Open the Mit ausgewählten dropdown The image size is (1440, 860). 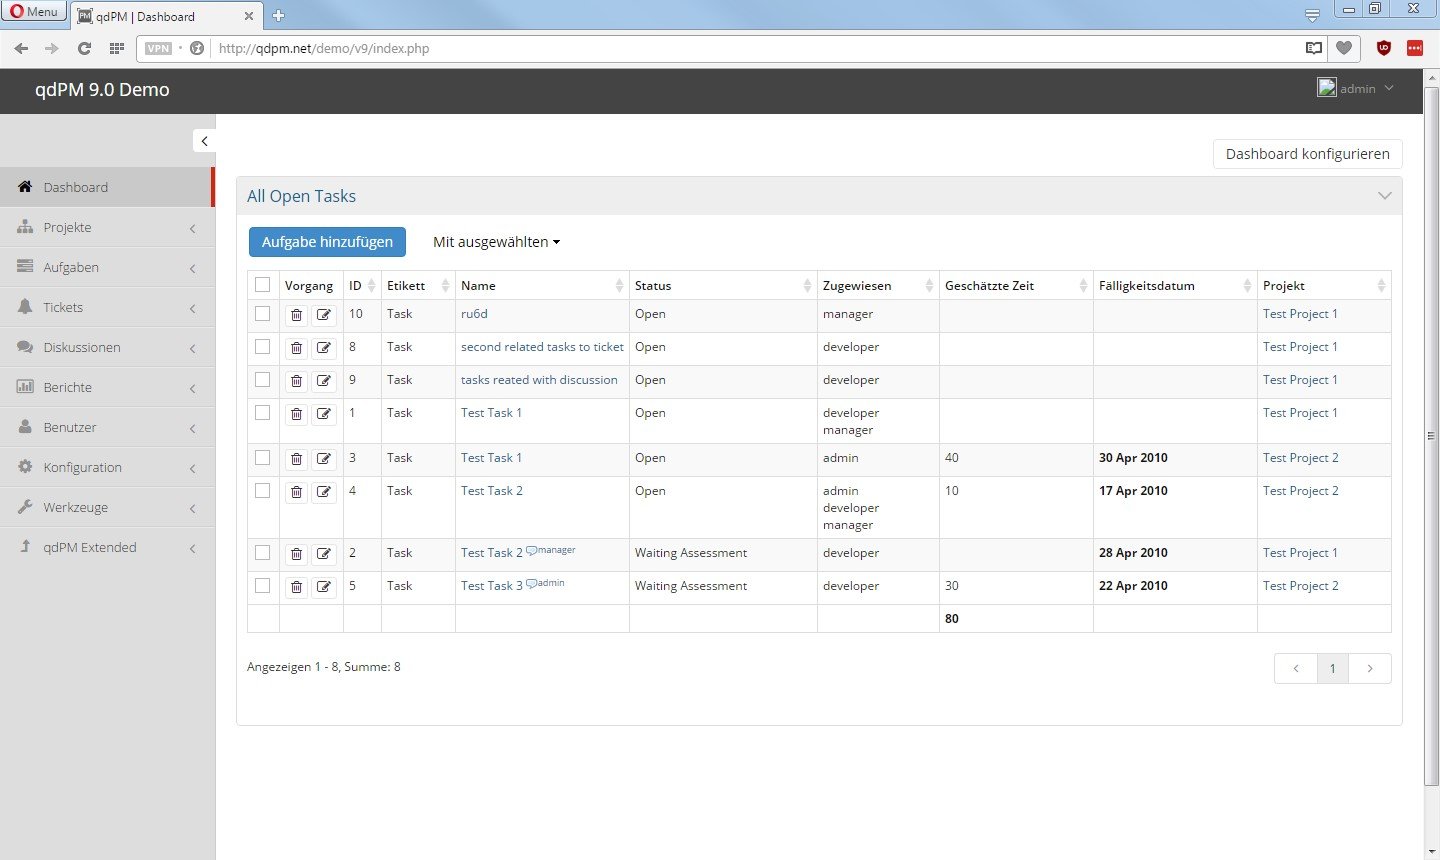(496, 242)
